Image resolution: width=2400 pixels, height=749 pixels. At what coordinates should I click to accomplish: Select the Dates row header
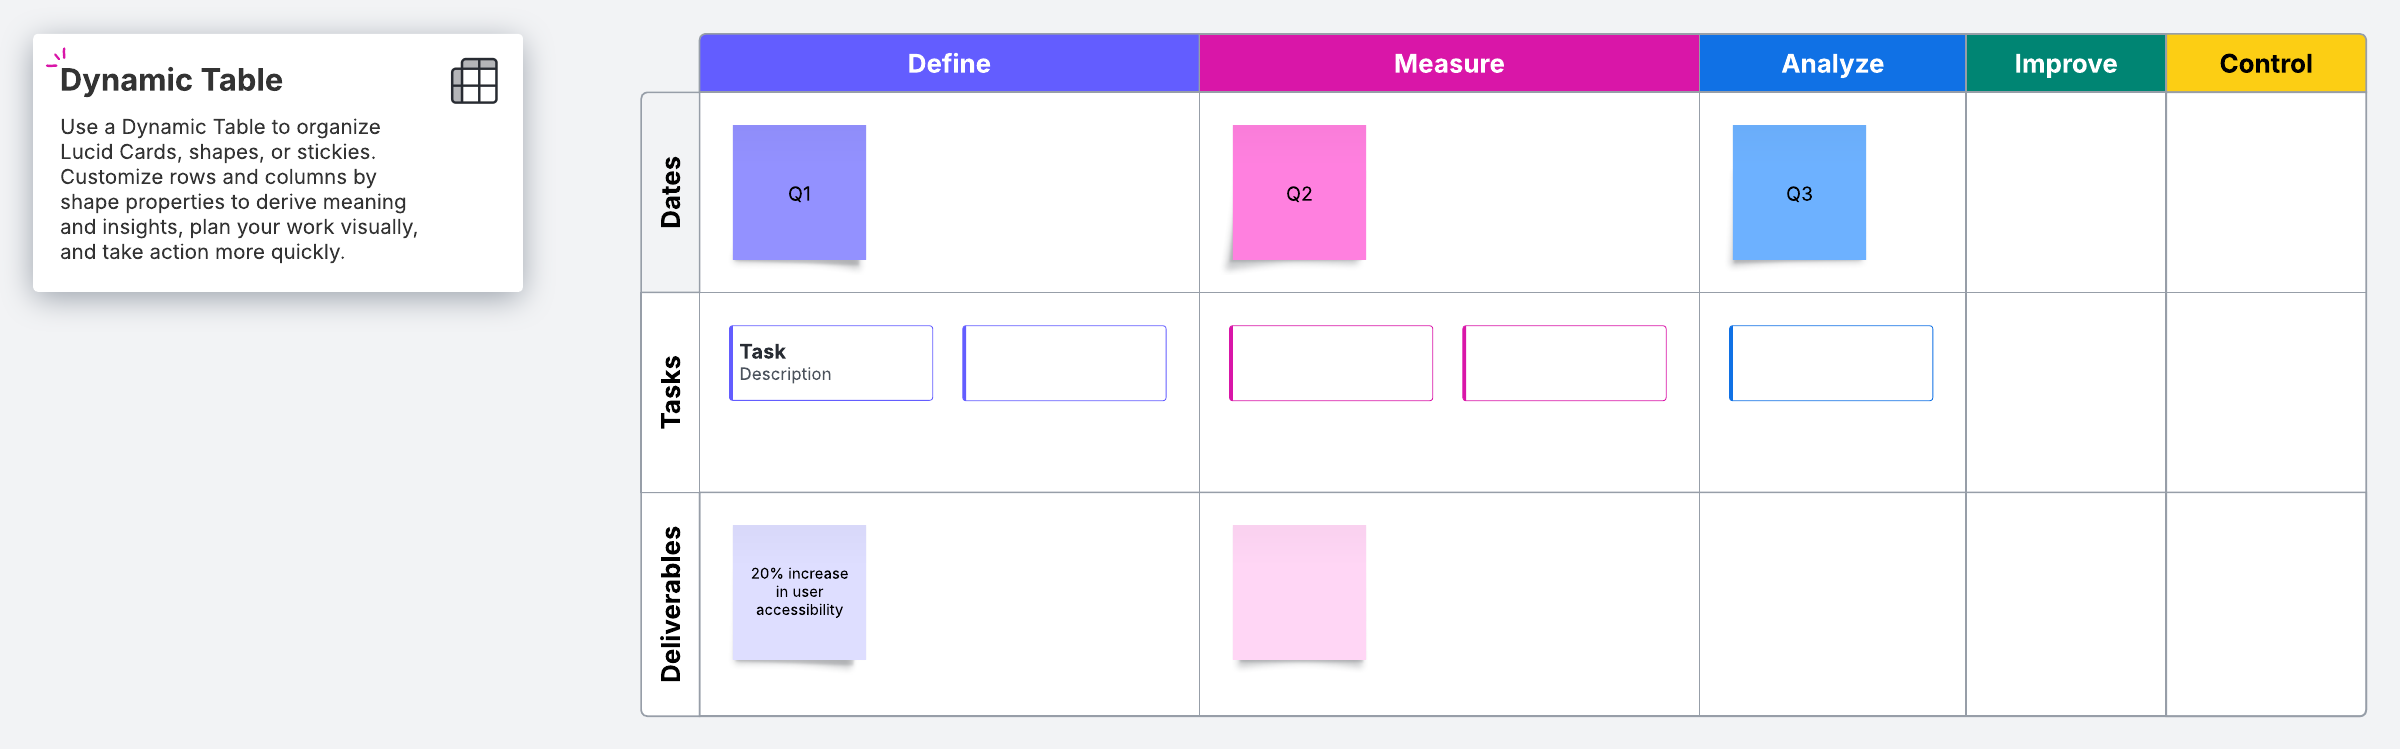tap(670, 192)
